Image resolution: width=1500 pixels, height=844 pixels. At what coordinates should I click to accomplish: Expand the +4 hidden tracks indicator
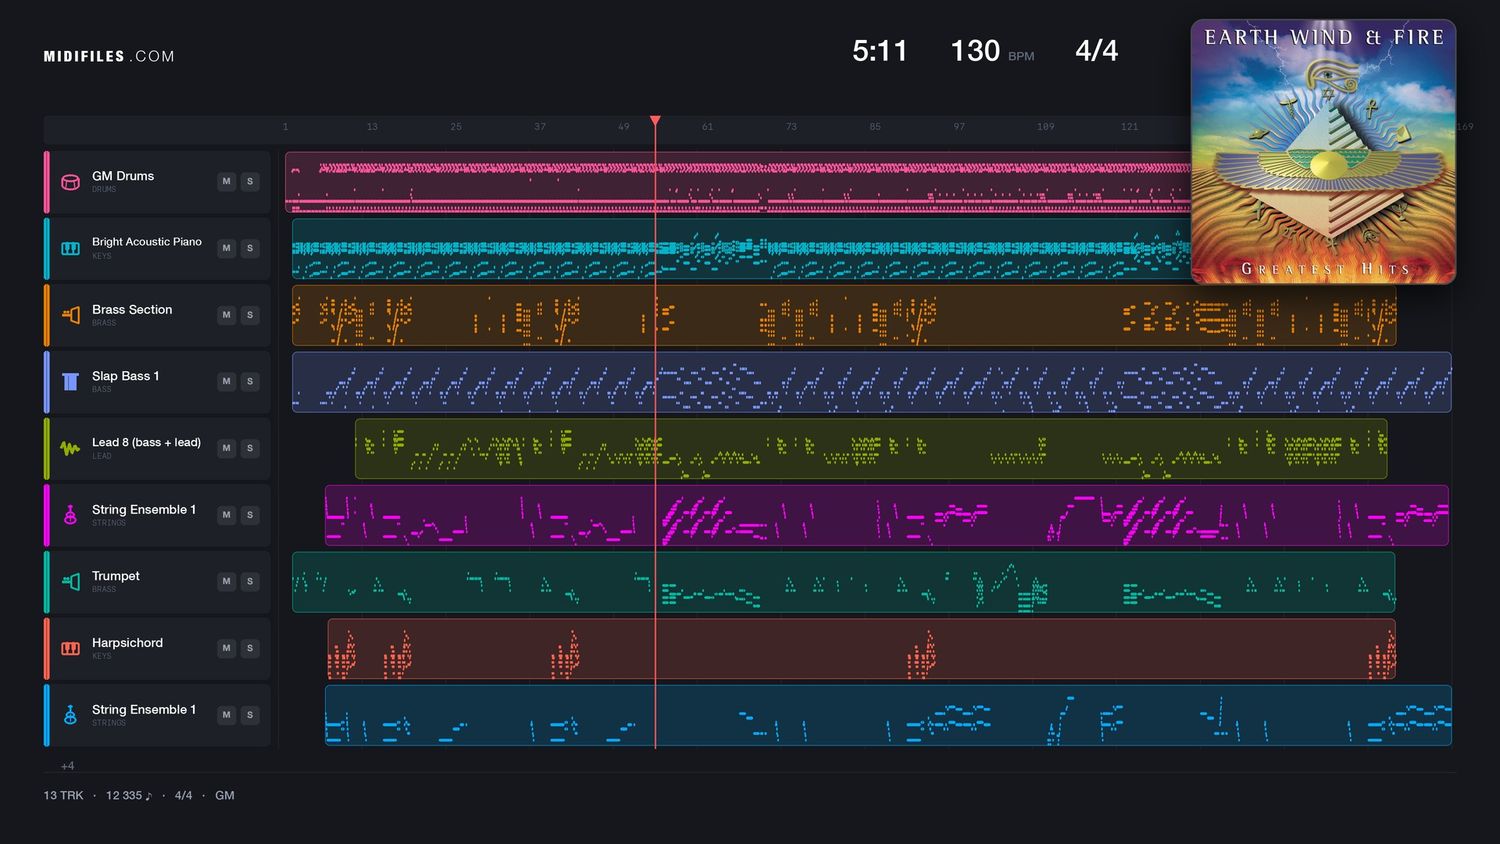pyautogui.click(x=67, y=766)
